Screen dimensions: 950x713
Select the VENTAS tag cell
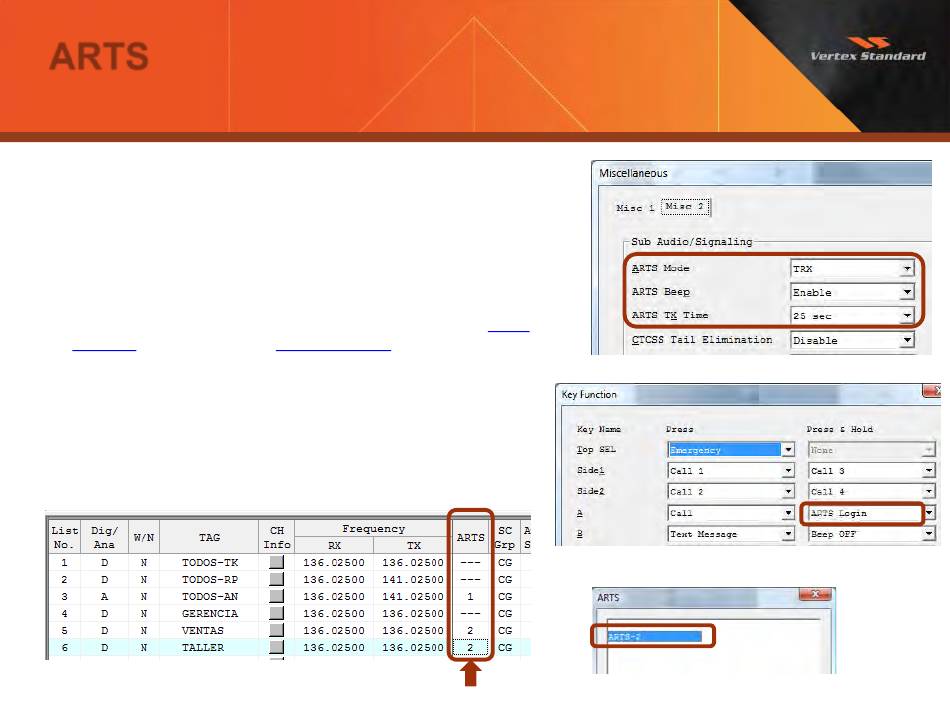[x=209, y=631]
